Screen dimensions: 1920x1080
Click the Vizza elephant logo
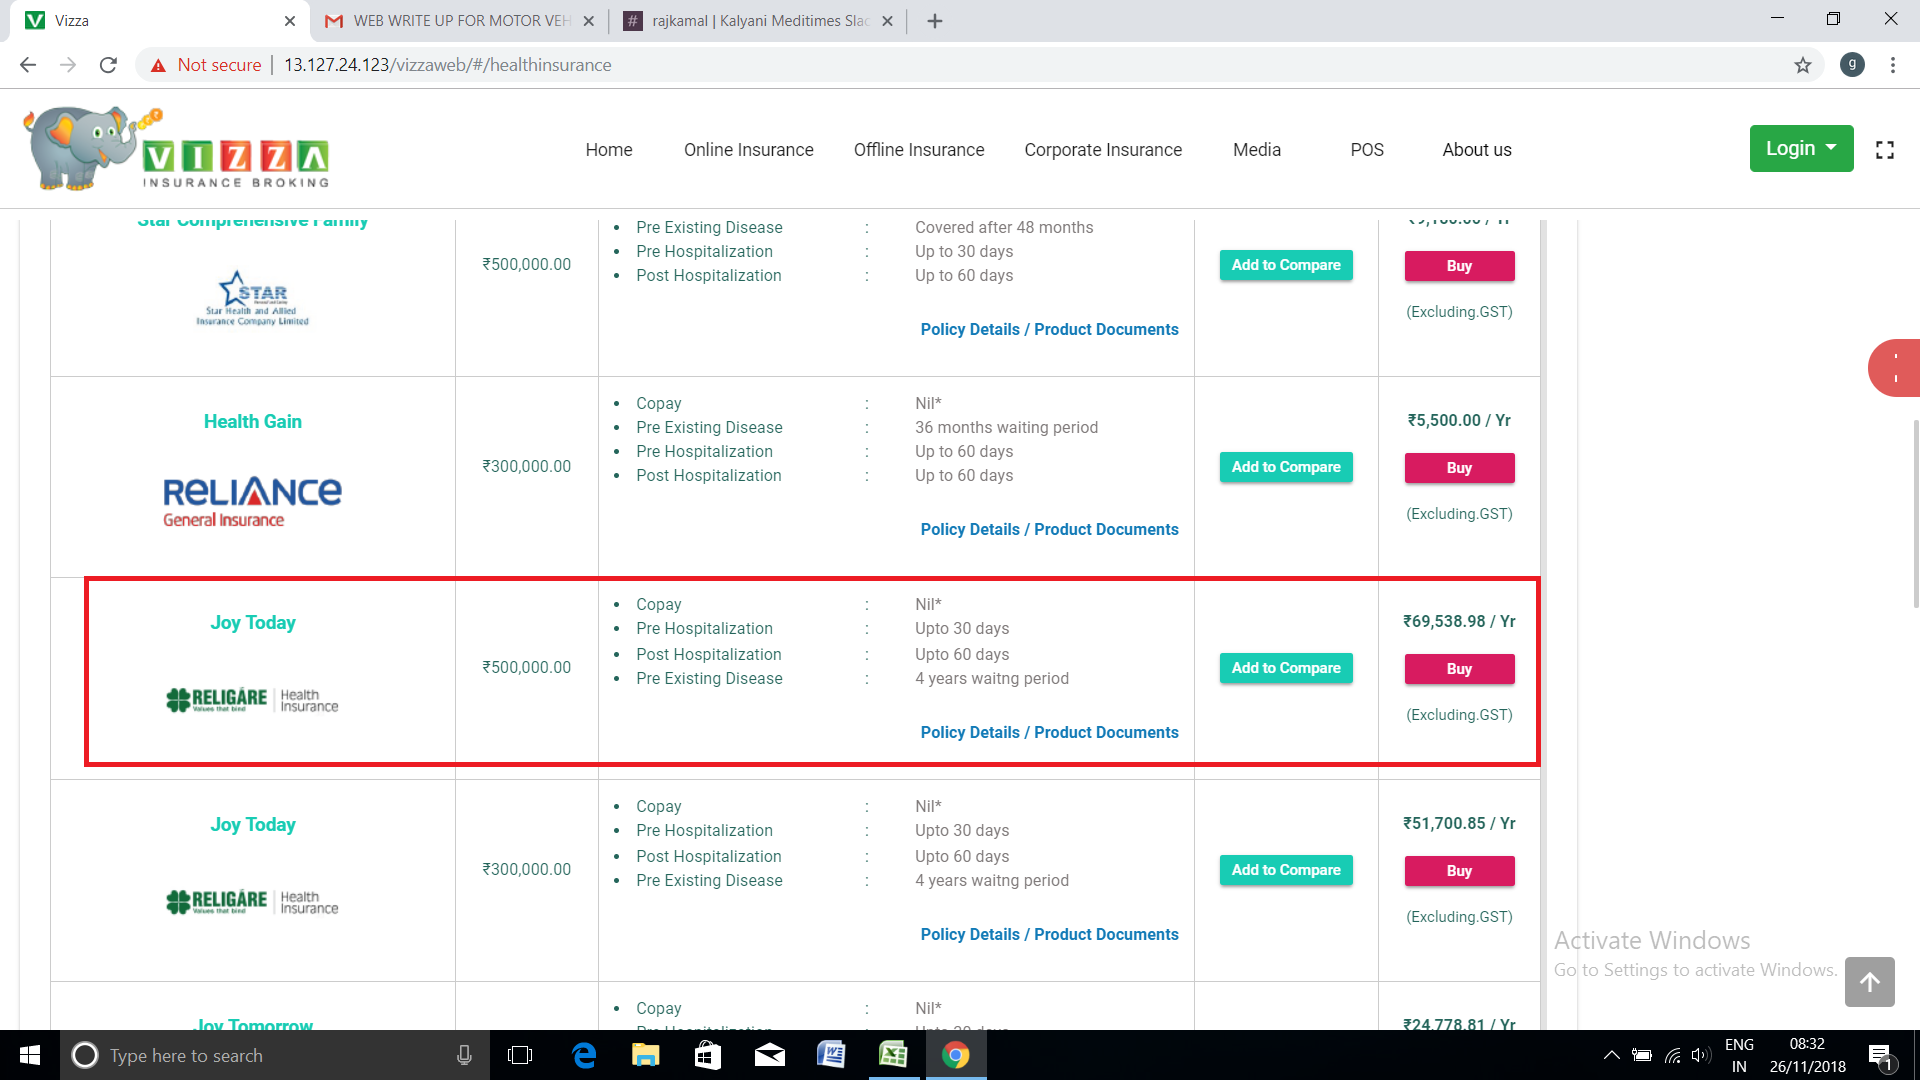coord(176,148)
